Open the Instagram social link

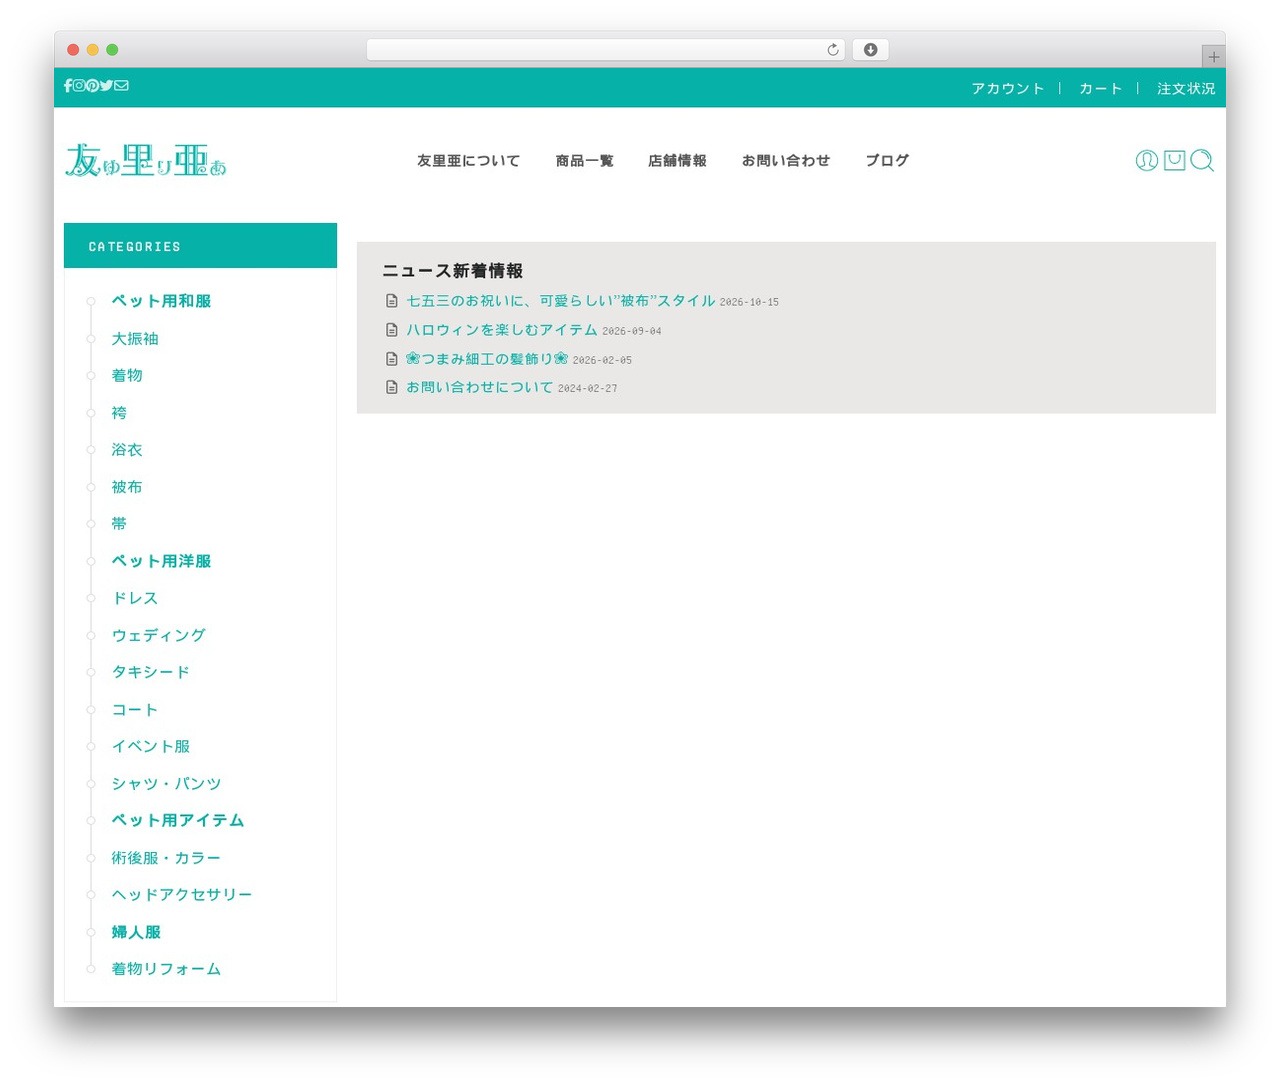tap(79, 86)
